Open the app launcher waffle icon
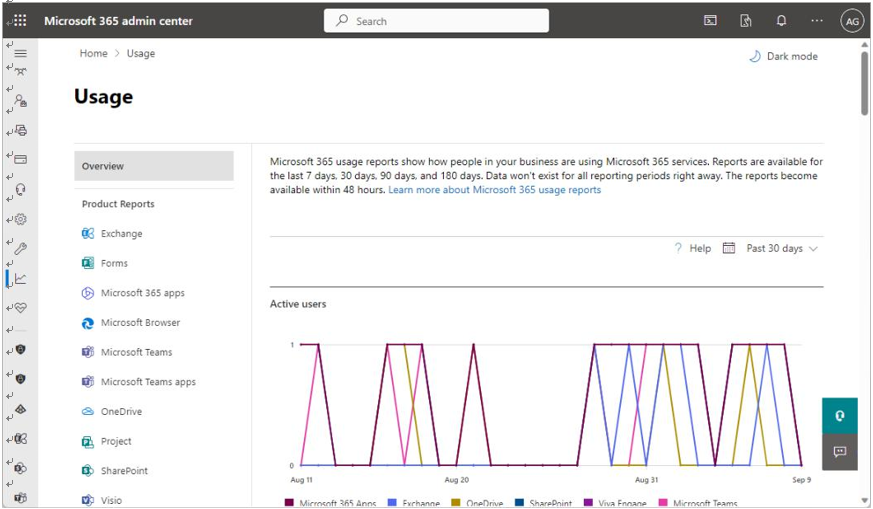The height and width of the screenshot is (509, 873). (19, 21)
